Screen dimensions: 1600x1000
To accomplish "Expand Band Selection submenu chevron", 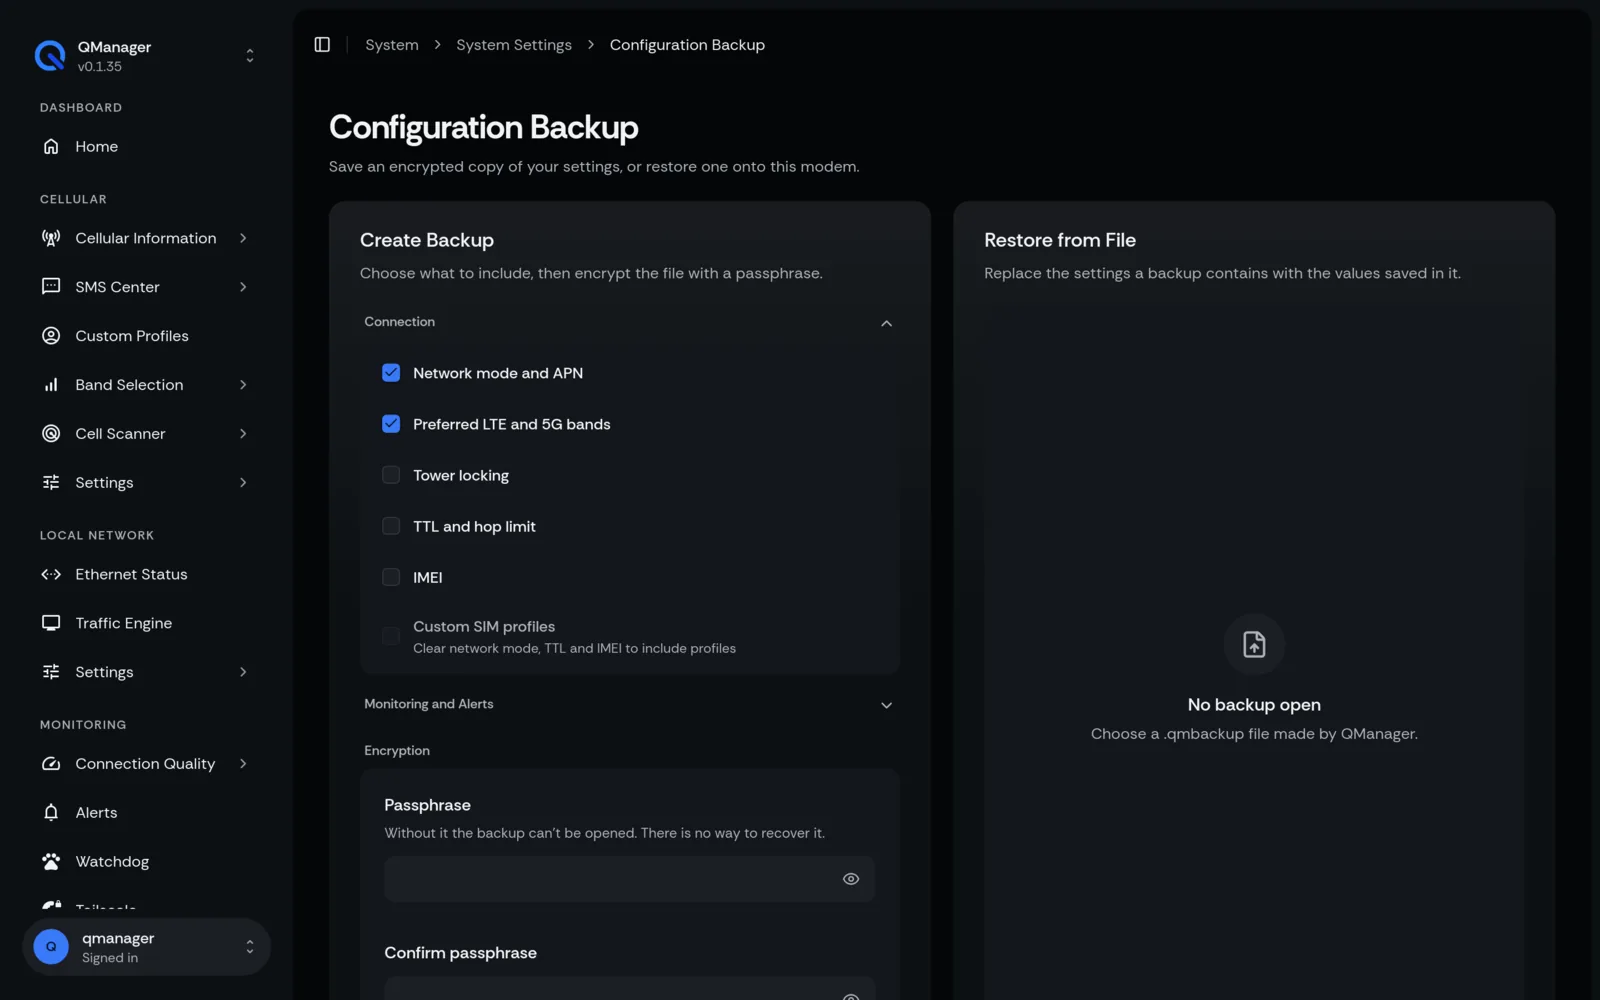I will pos(243,385).
